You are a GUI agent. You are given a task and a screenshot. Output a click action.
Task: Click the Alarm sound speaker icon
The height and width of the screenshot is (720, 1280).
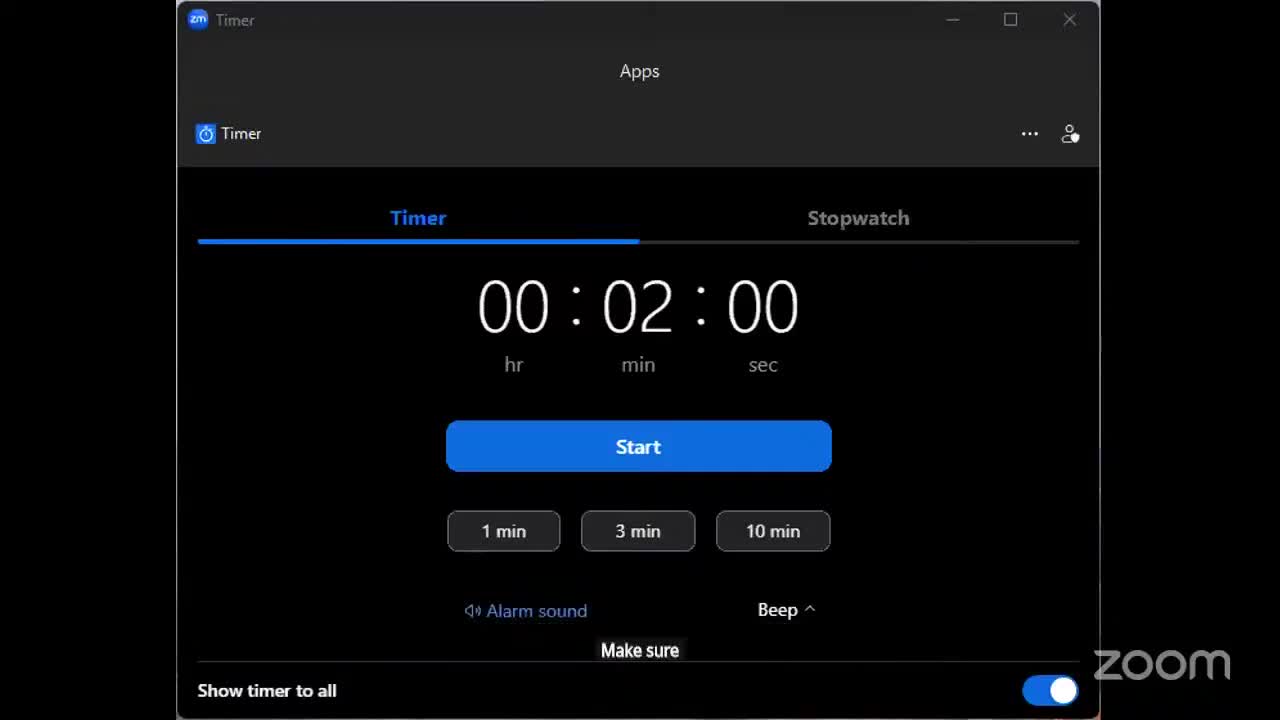click(x=473, y=611)
